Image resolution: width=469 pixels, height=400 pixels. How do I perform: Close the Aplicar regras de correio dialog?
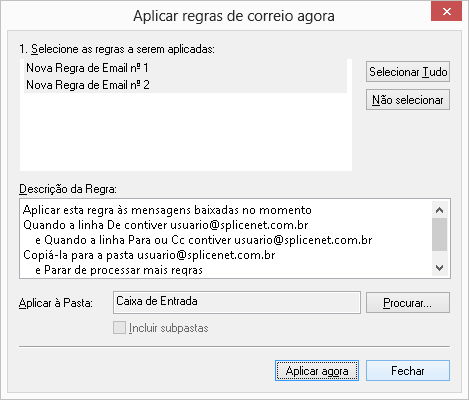point(446,11)
